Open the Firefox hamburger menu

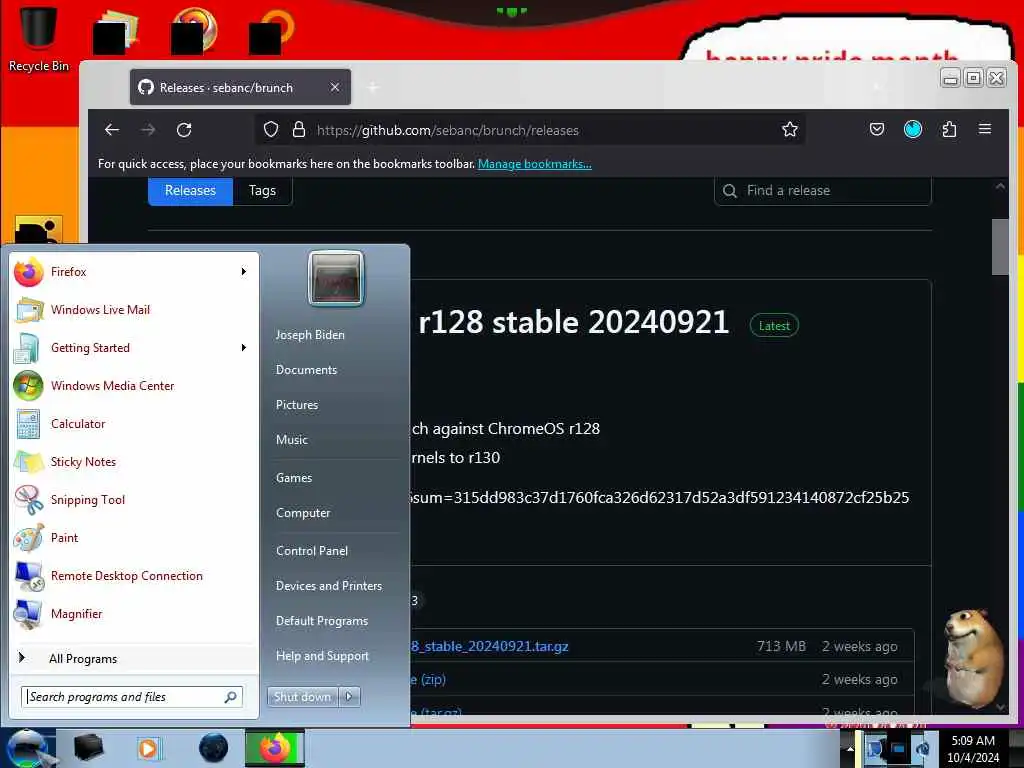985,129
